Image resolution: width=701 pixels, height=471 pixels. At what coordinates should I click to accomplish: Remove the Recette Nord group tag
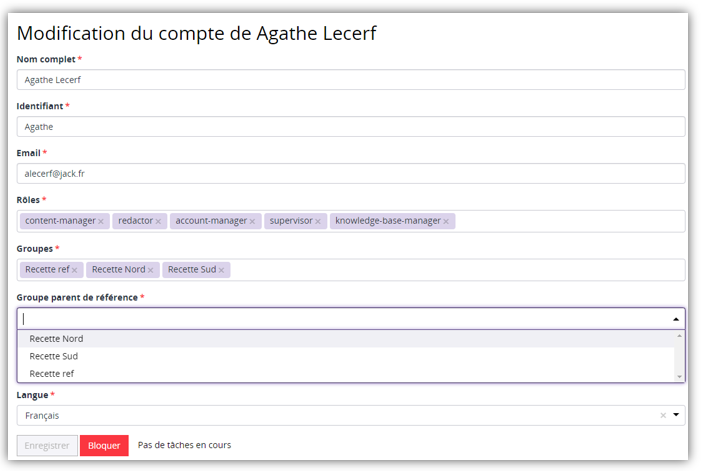[151, 270]
